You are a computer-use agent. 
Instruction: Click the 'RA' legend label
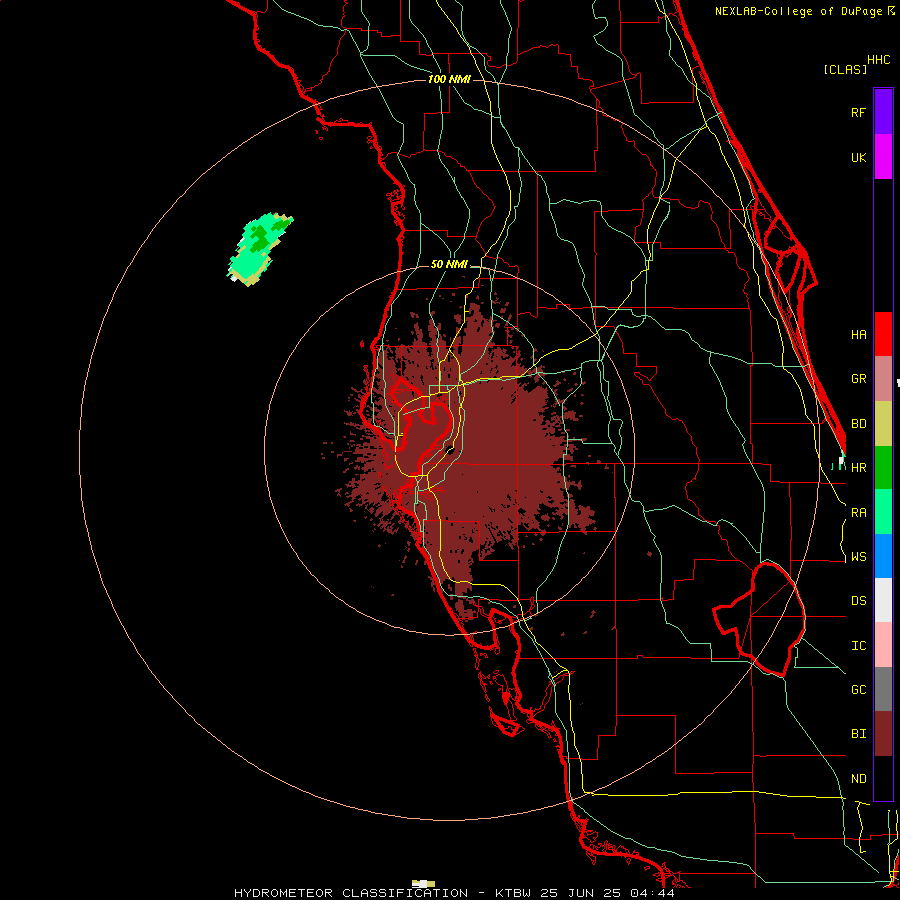[x=858, y=513]
